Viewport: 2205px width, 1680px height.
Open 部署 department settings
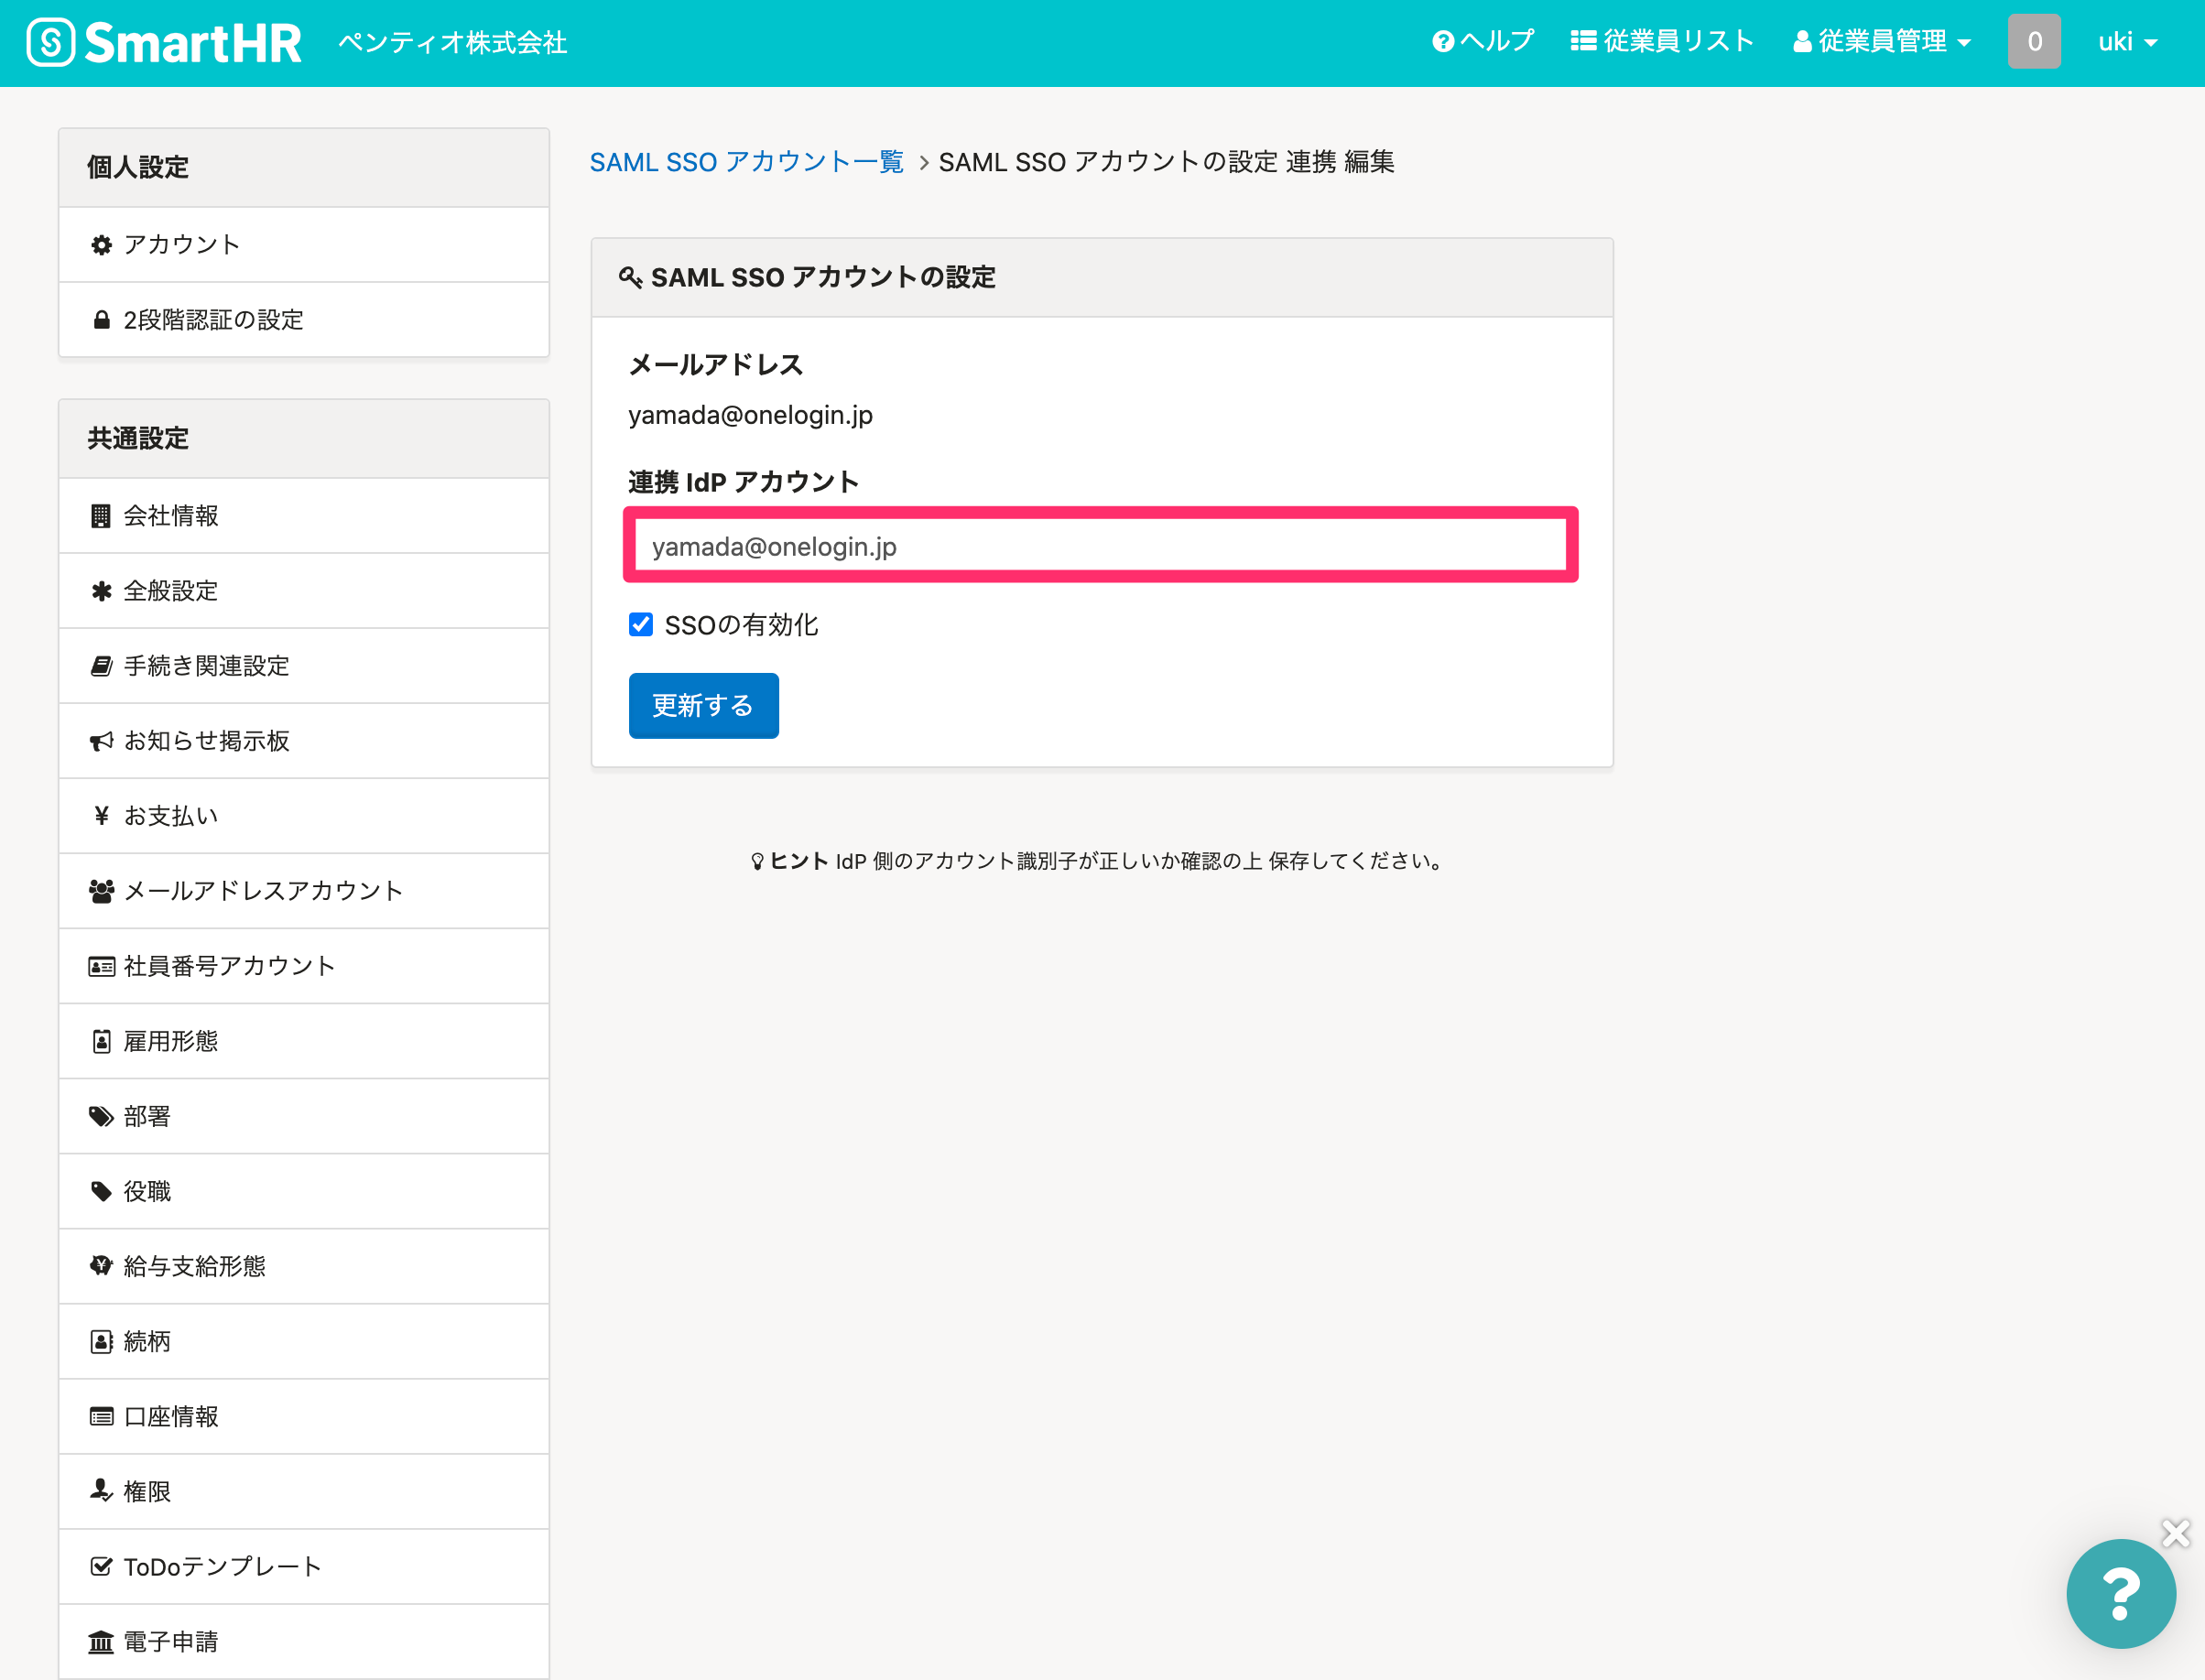click(304, 1116)
